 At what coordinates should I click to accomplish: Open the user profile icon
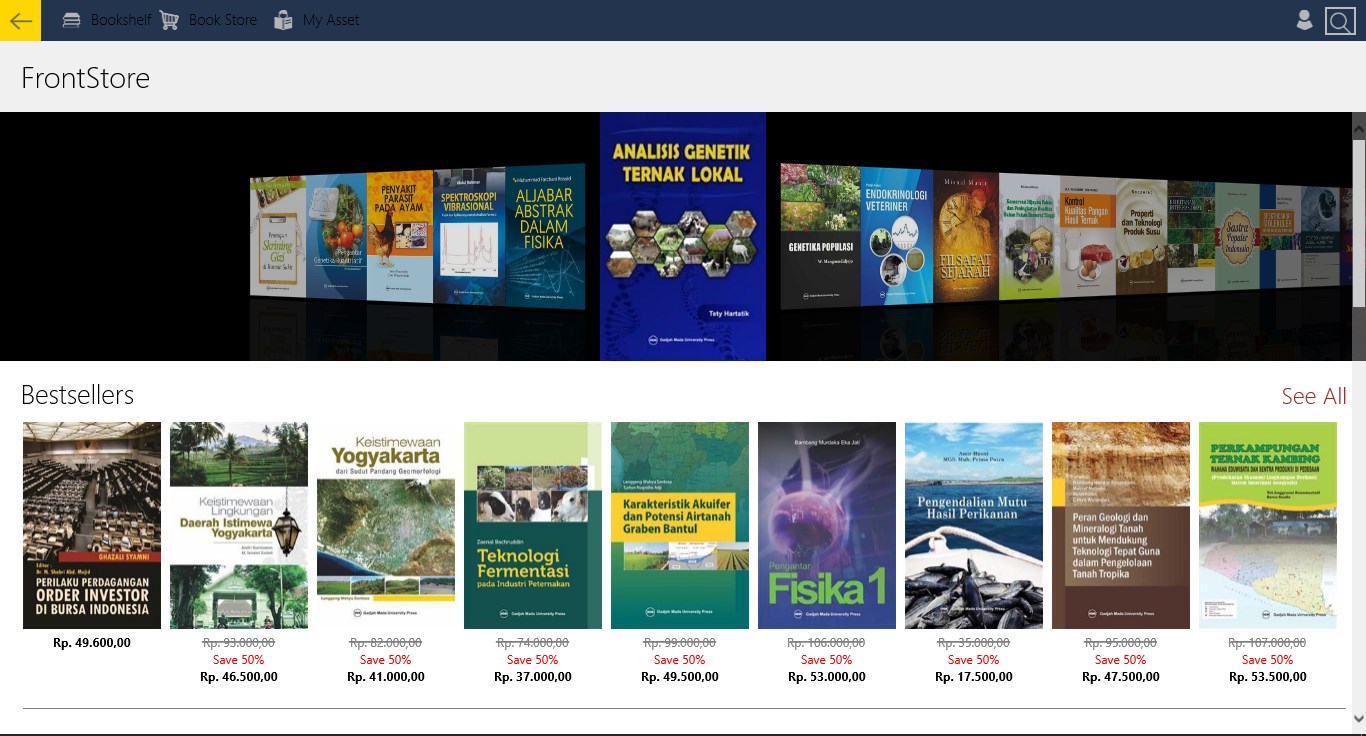pos(1304,20)
